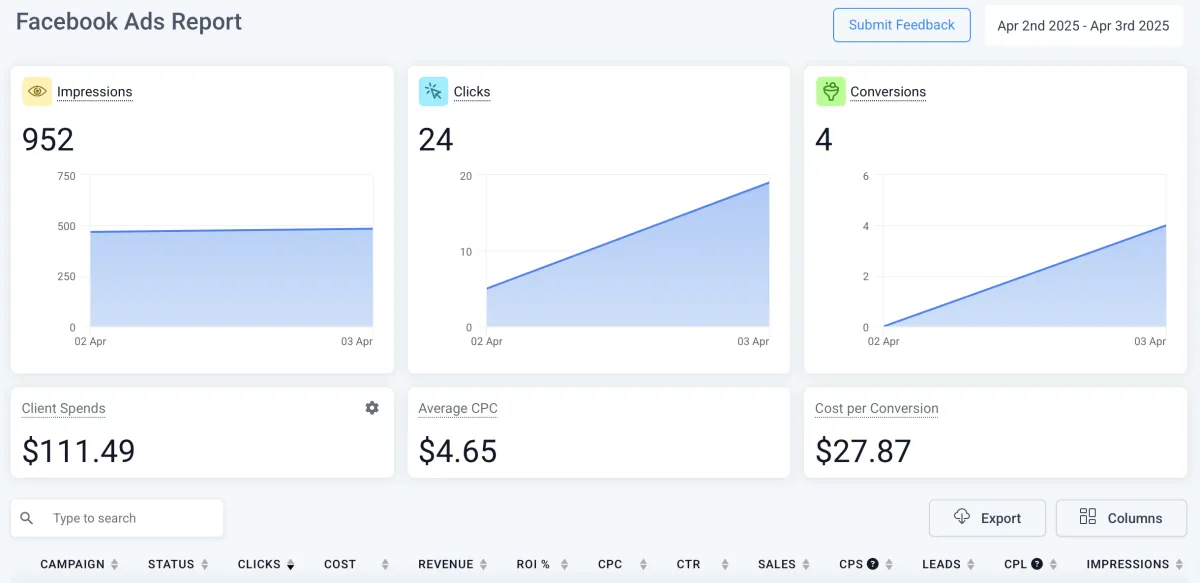The image size is (1200, 583).
Task: Click the $27.87 cost per conversion value
Action: [863, 451]
